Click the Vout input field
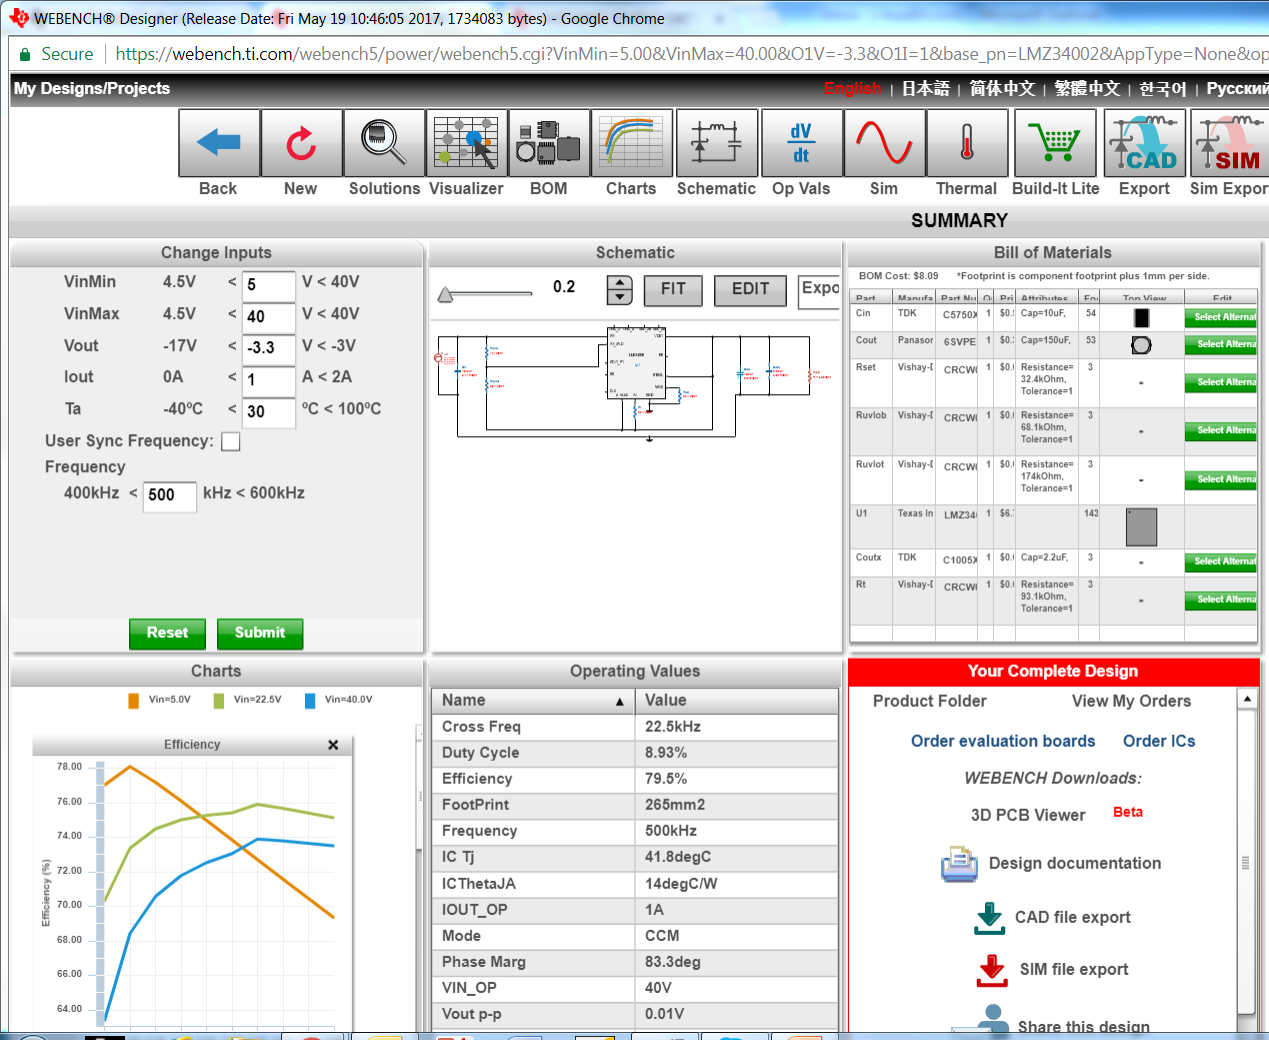1269x1040 pixels. coord(269,349)
